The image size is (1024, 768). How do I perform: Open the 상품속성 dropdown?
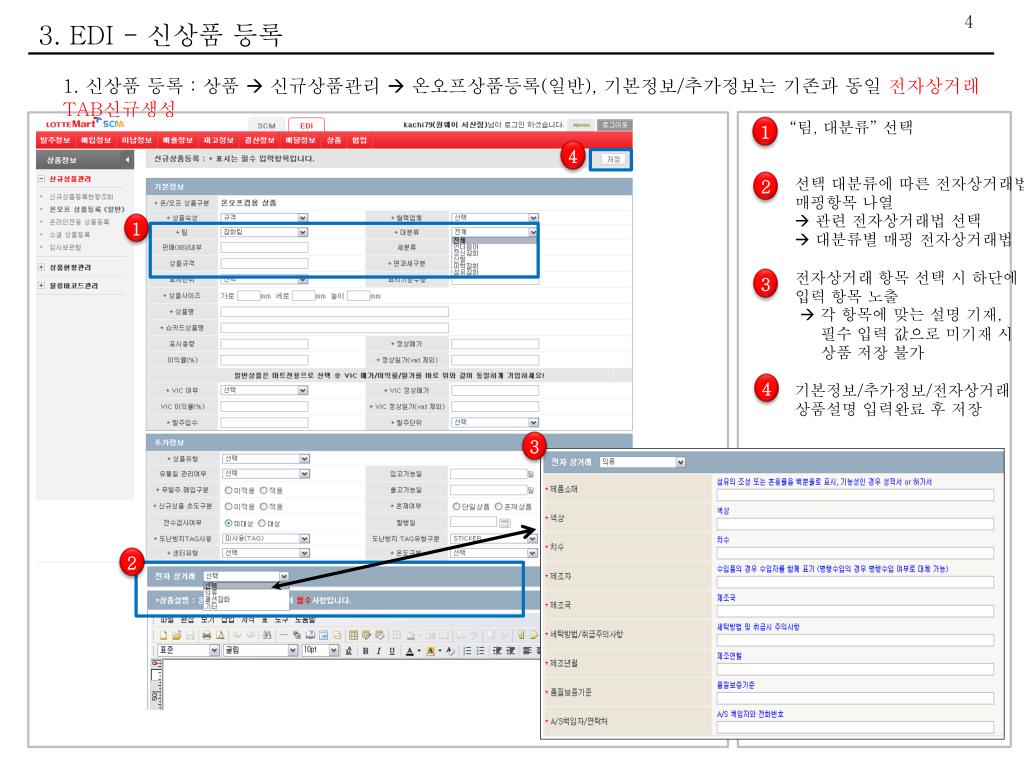[264, 217]
